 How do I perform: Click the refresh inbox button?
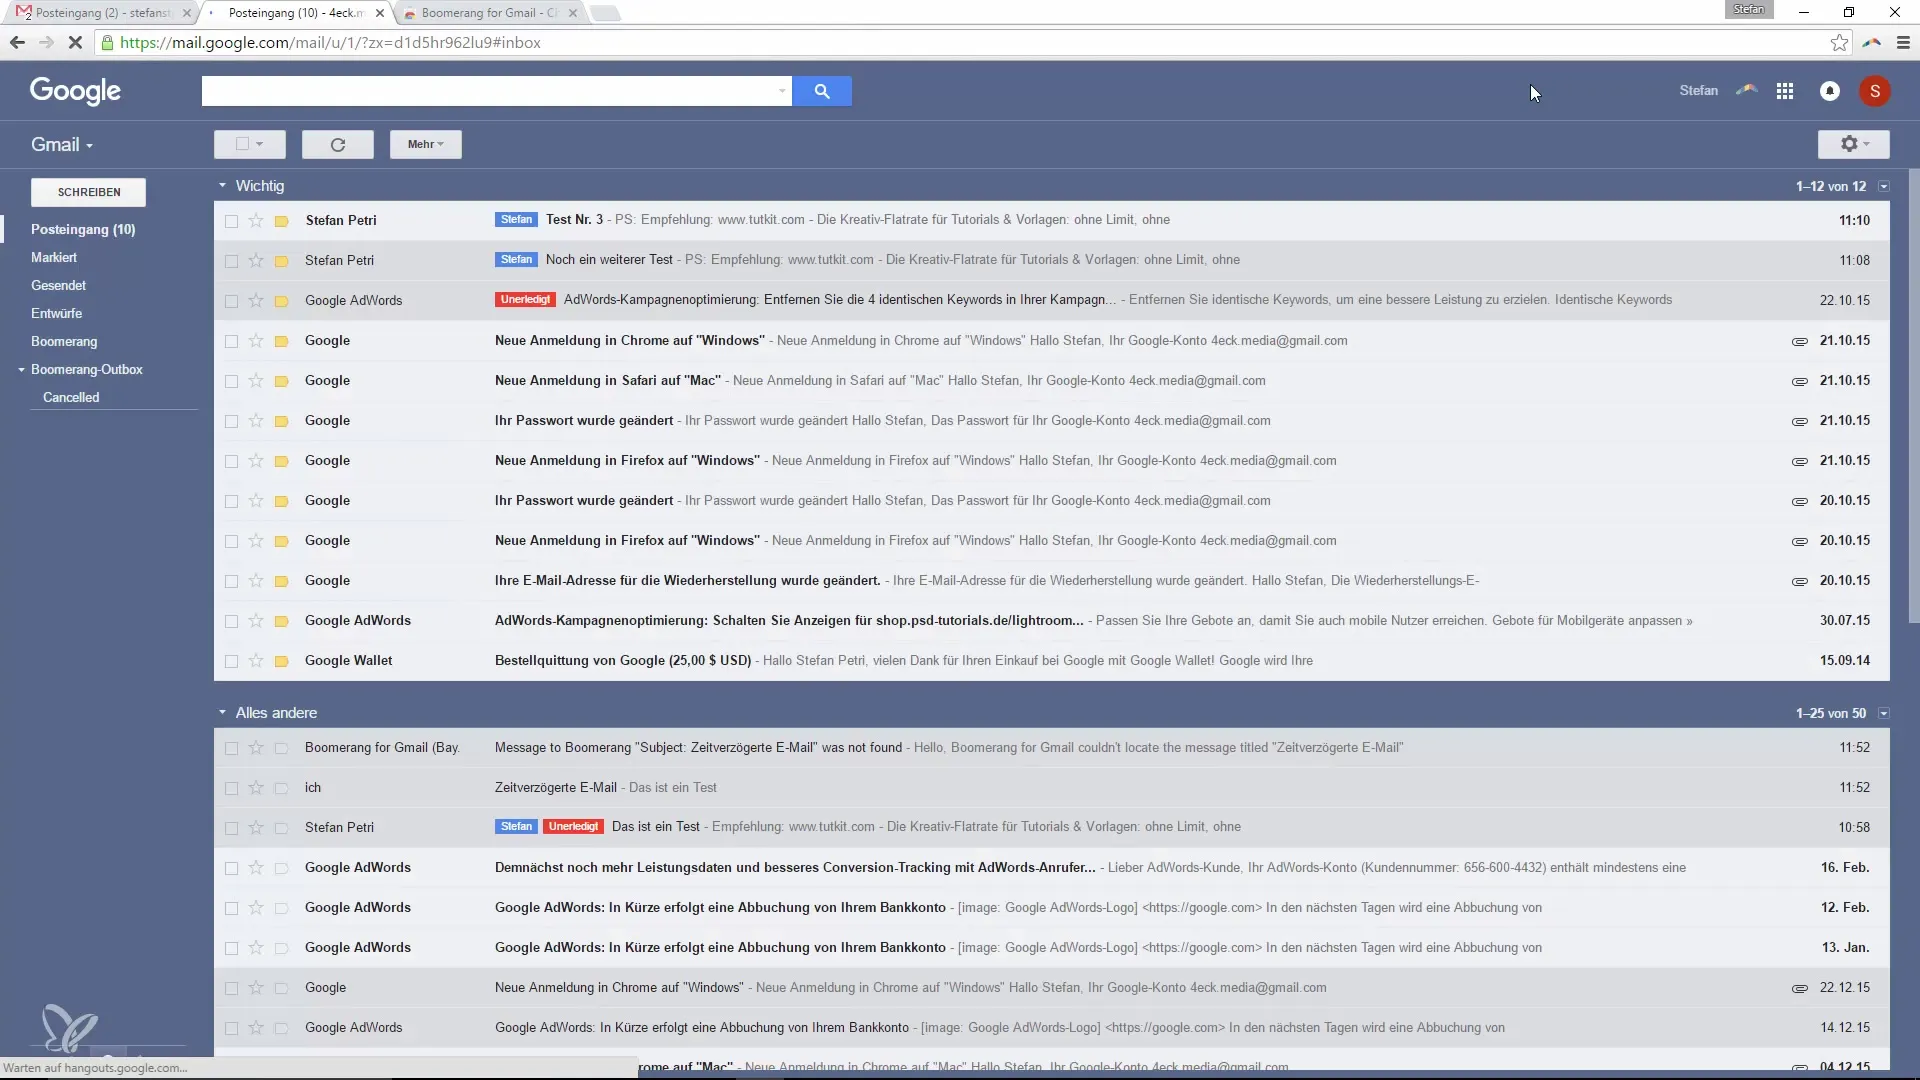[x=338, y=144]
